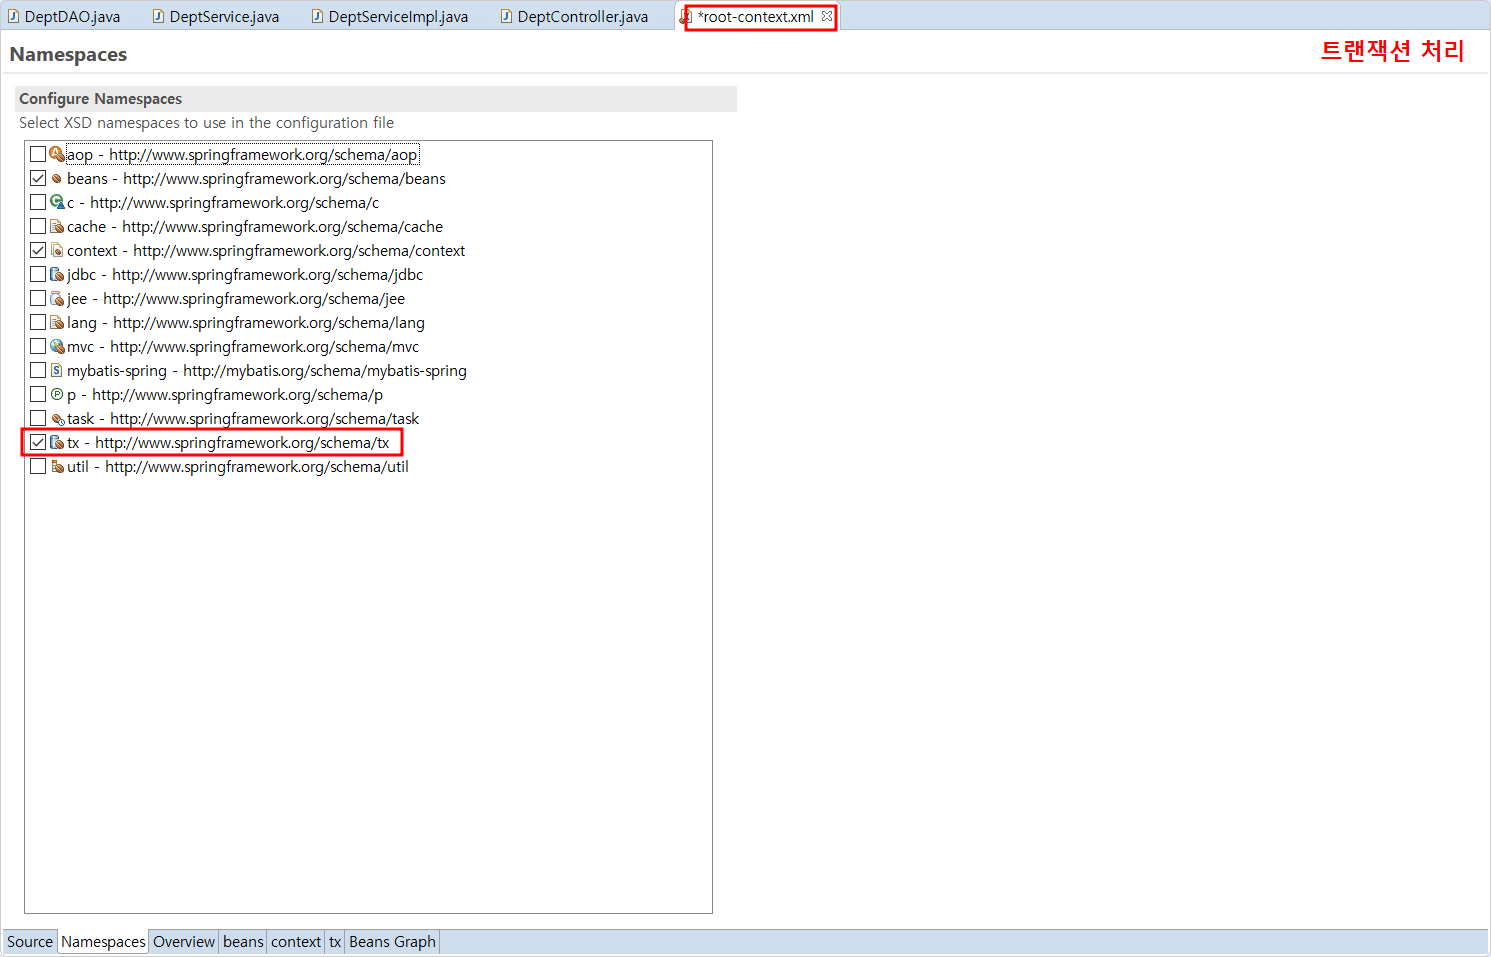Click the 'Select XSD namespaces' description text
Image resolution: width=1491 pixels, height=957 pixels.
[206, 123]
